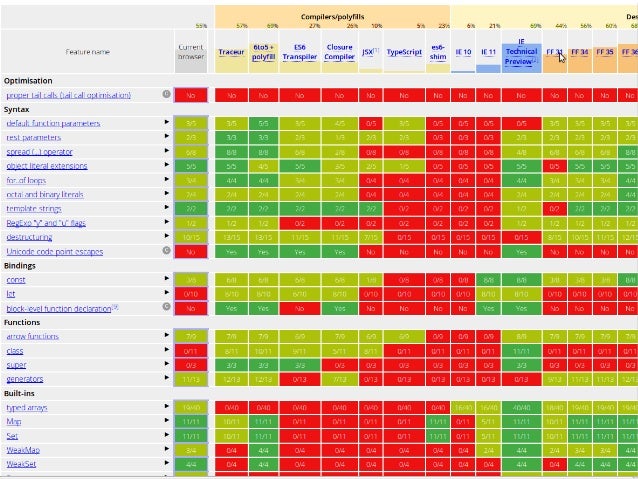Expand the super row arrow
This screenshot has height=479, width=638.
coord(166,363)
